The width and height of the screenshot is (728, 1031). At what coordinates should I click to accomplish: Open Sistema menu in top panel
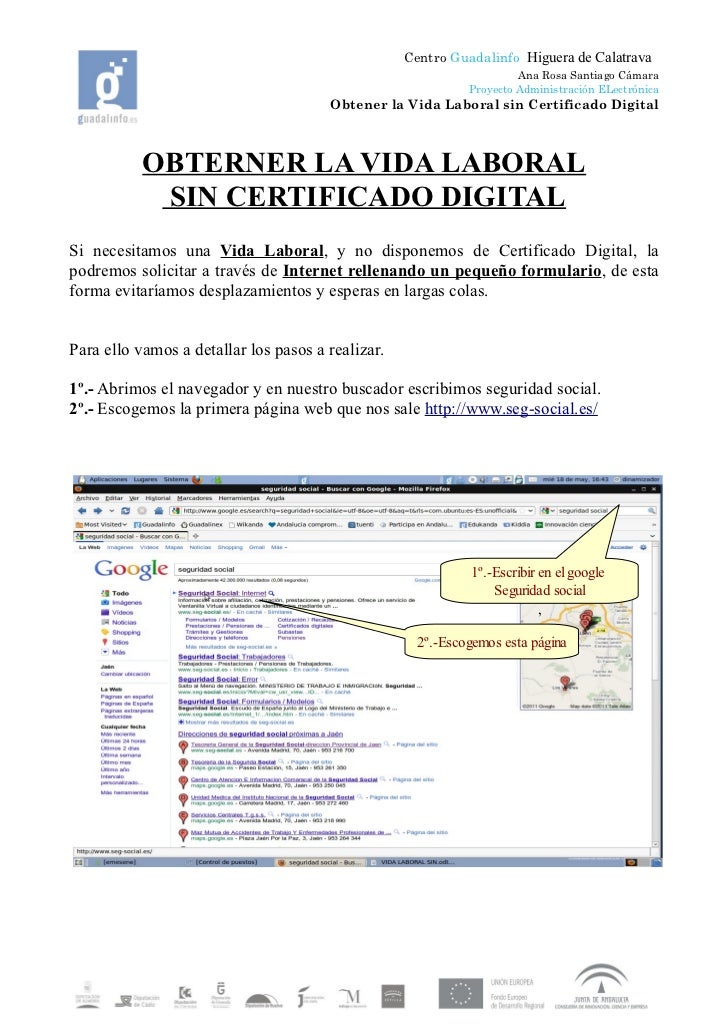[x=176, y=479]
